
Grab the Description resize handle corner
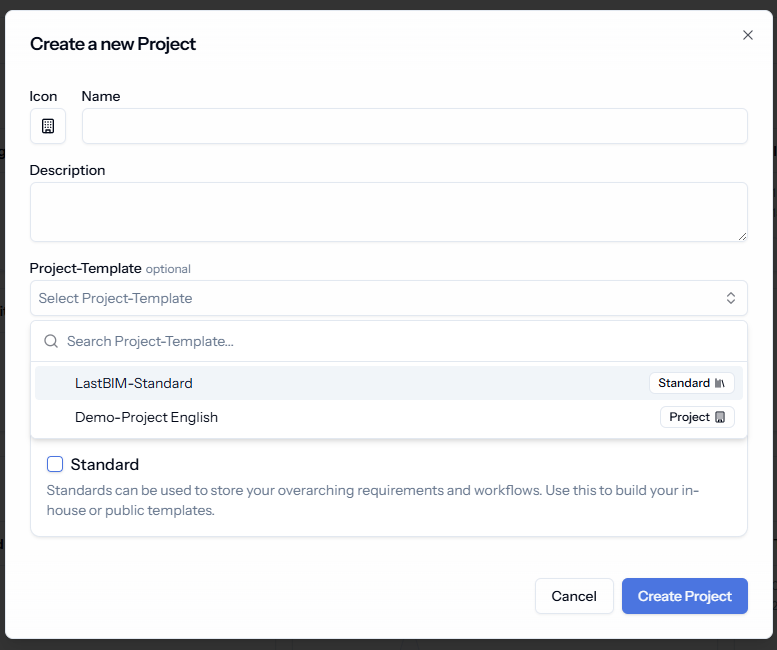click(742, 237)
